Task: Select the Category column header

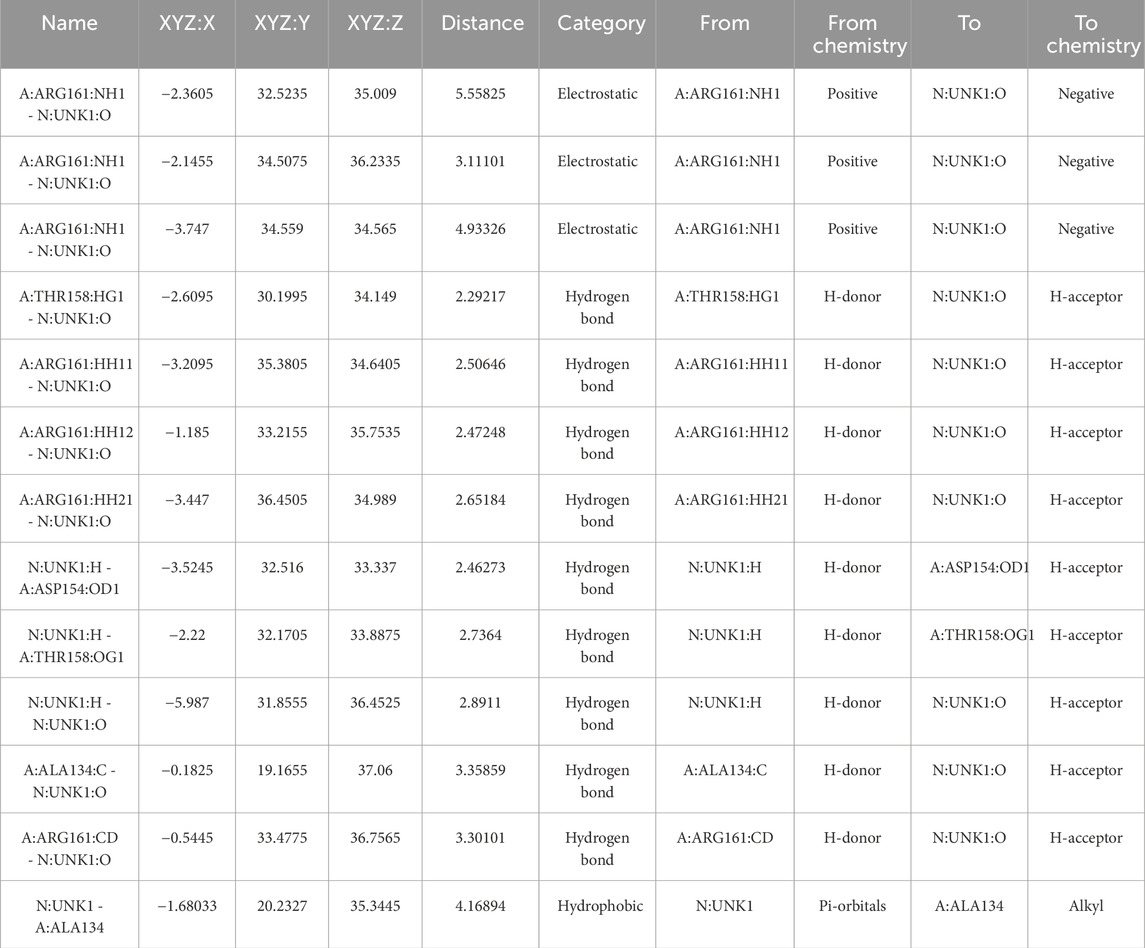Action: tap(597, 23)
